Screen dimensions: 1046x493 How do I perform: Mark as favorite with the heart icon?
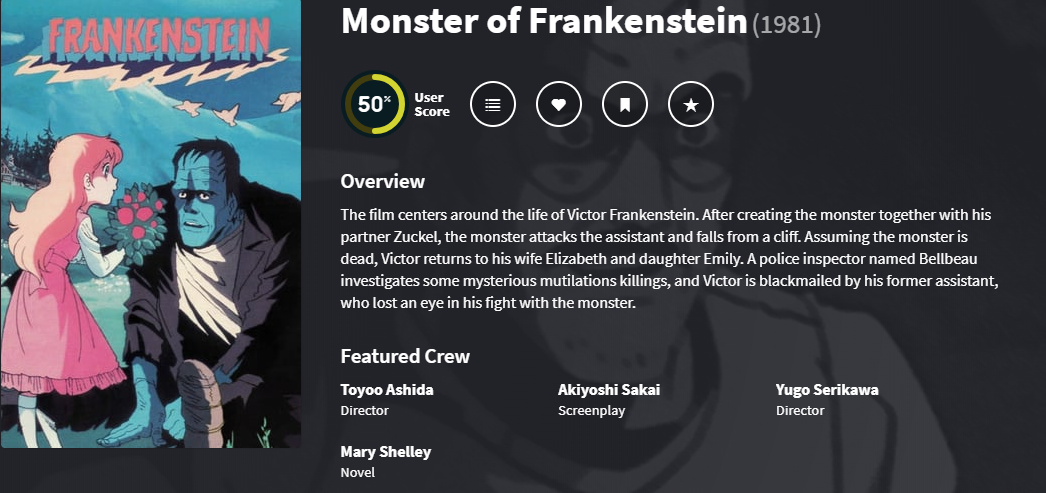pyautogui.click(x=559, y=104)
